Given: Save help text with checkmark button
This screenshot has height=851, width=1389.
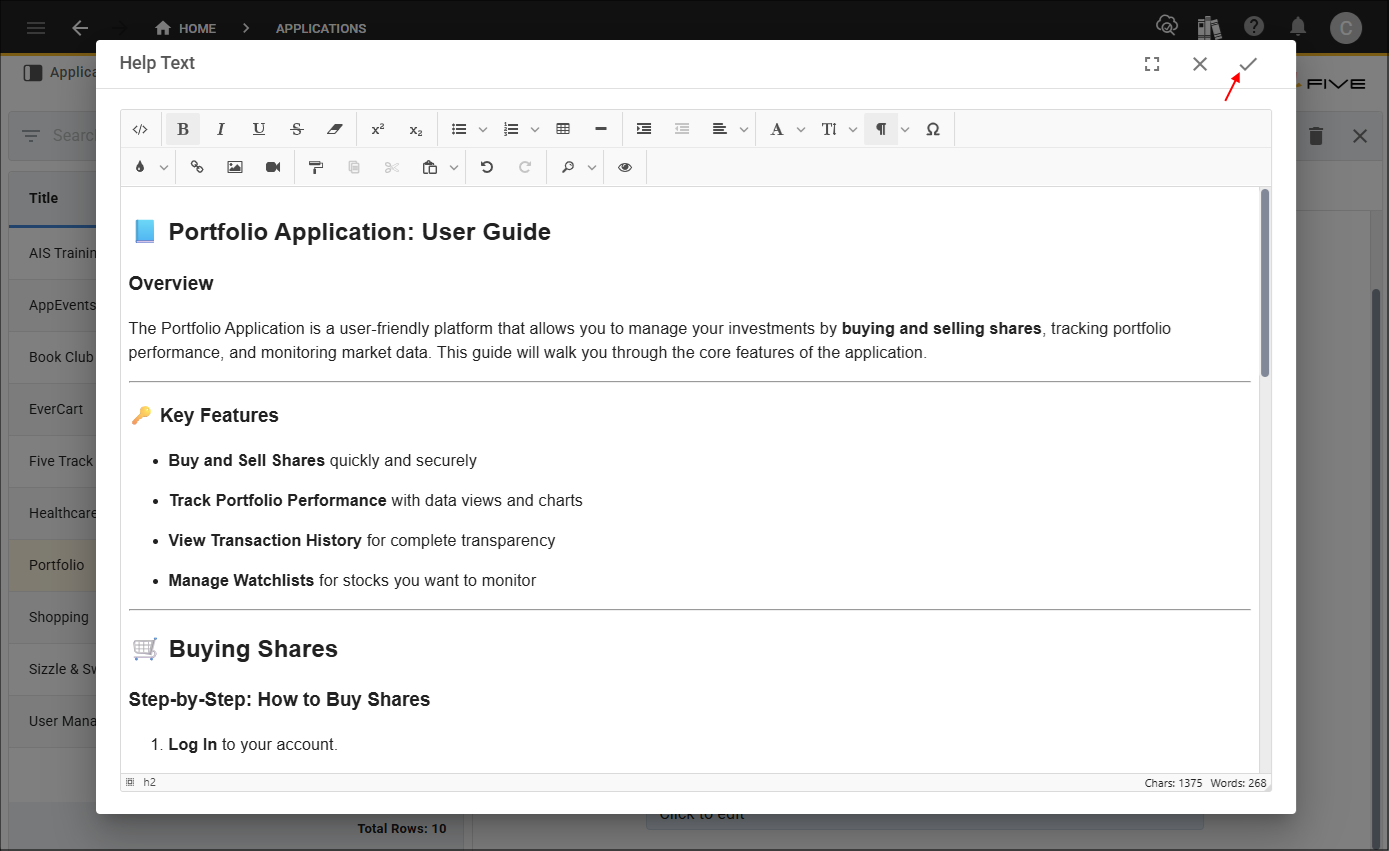Looking at the screenshot, I should pyautogui.click(x=1248, y=64).
